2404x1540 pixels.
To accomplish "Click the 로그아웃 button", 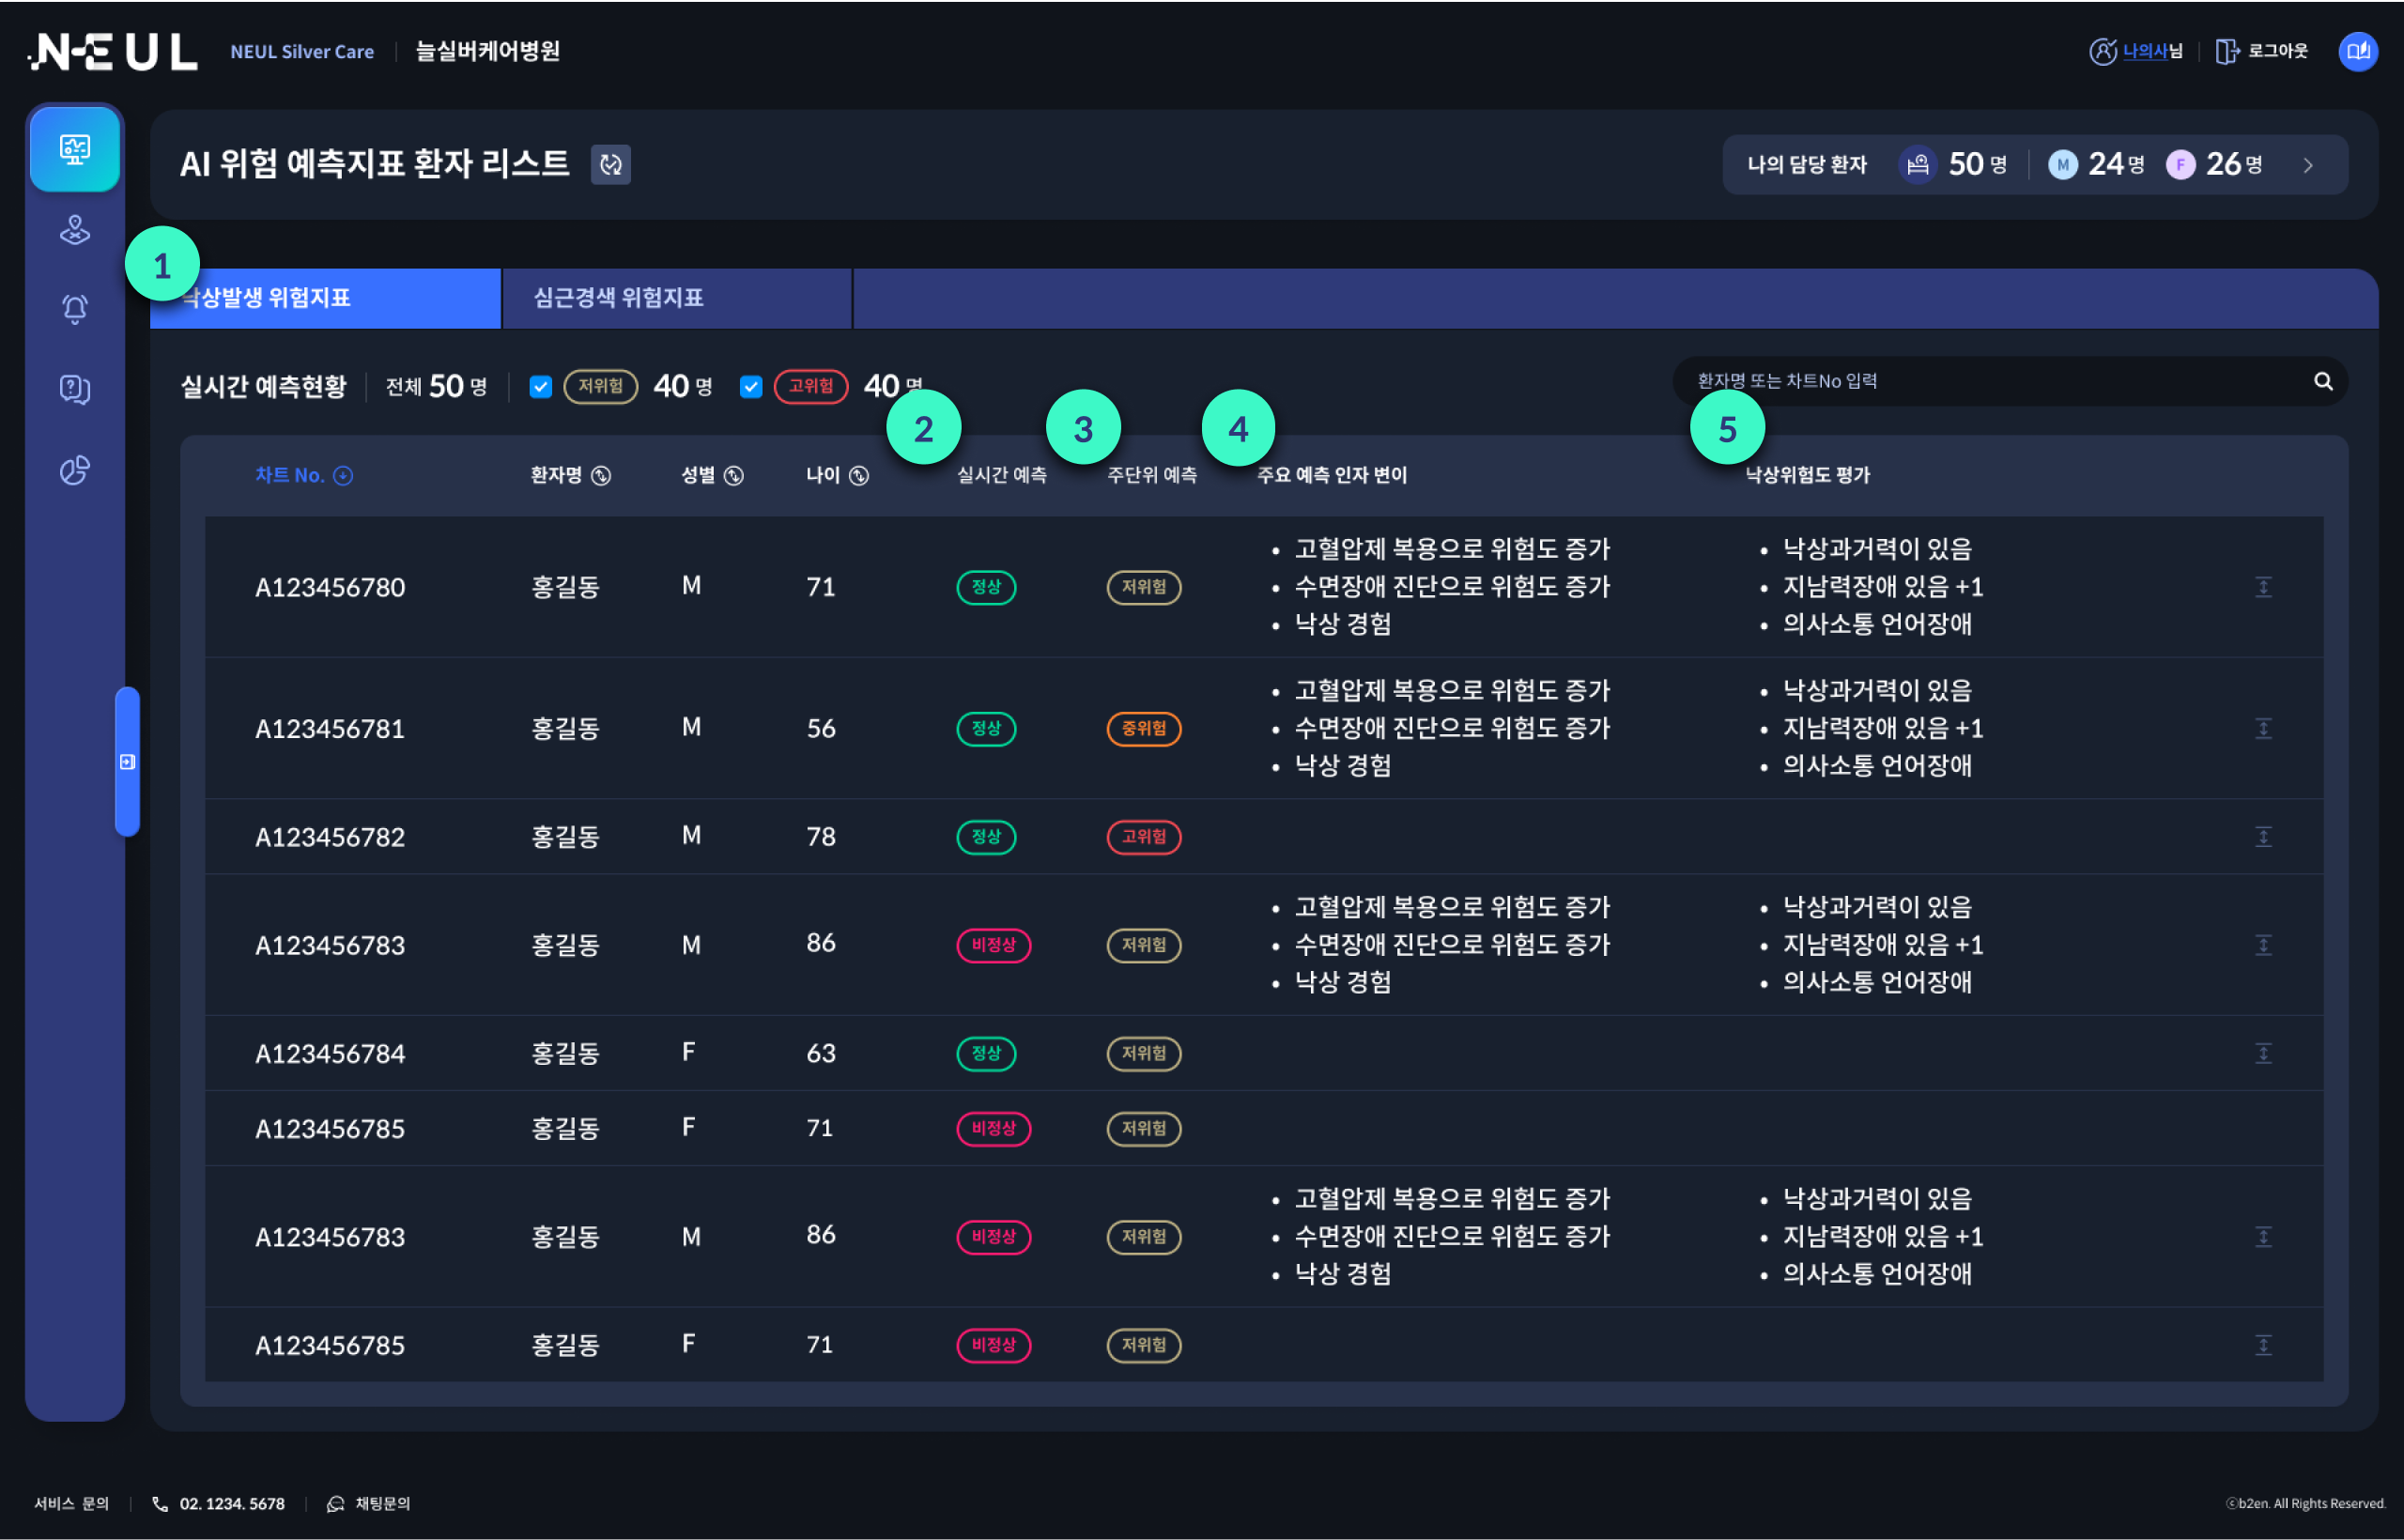I will coord(2277,51).
